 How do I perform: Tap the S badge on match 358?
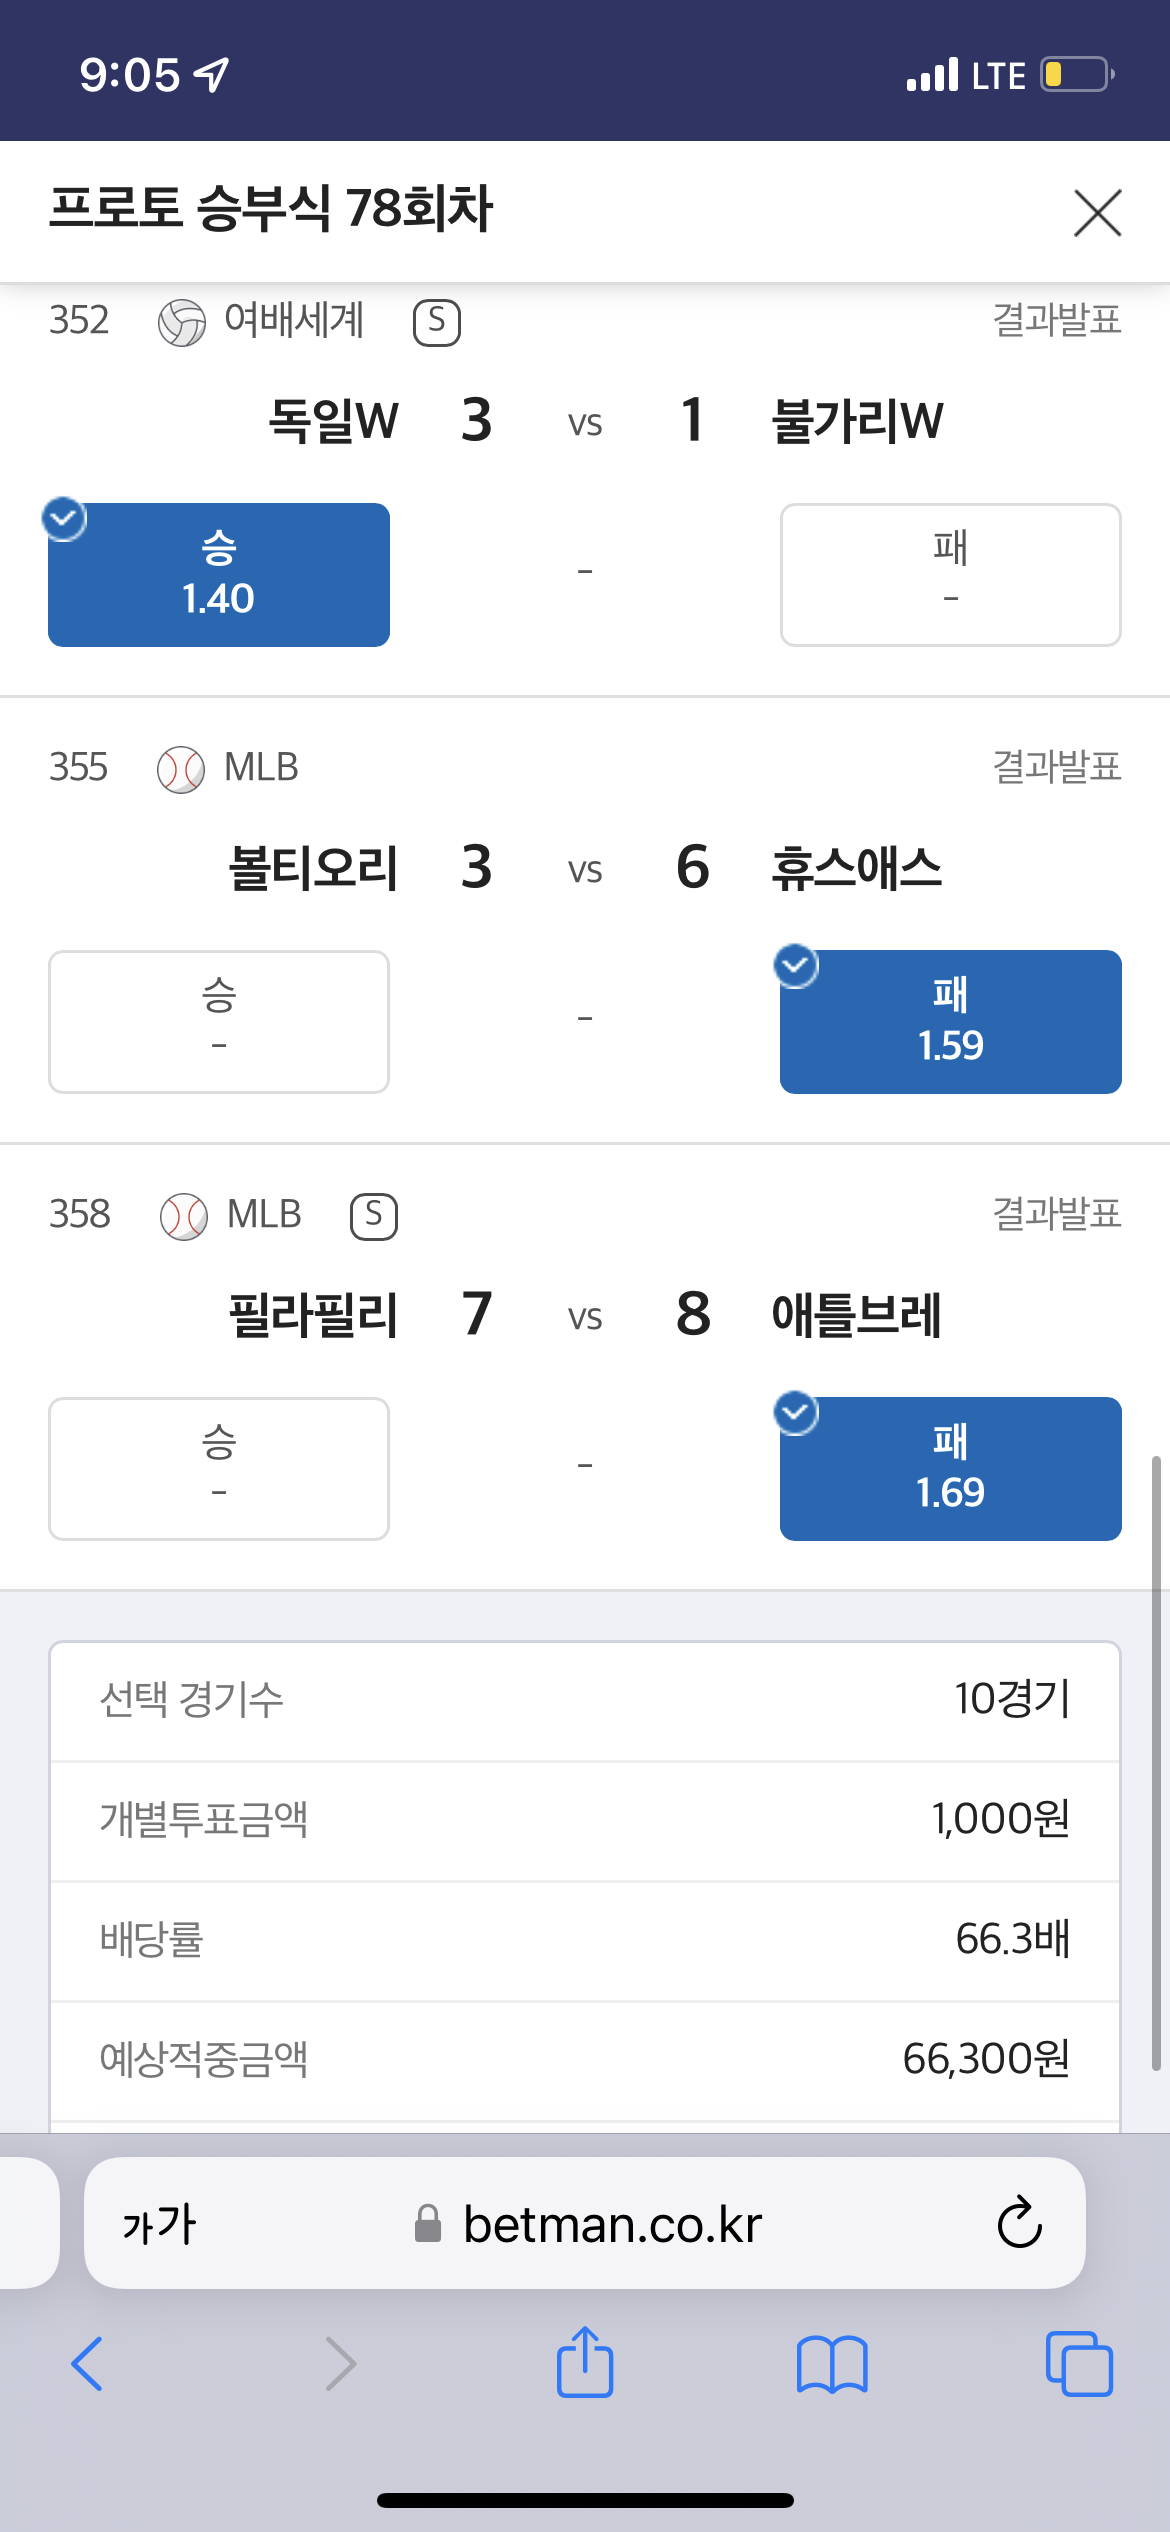pyautogui.click(x=374, y=1216)
